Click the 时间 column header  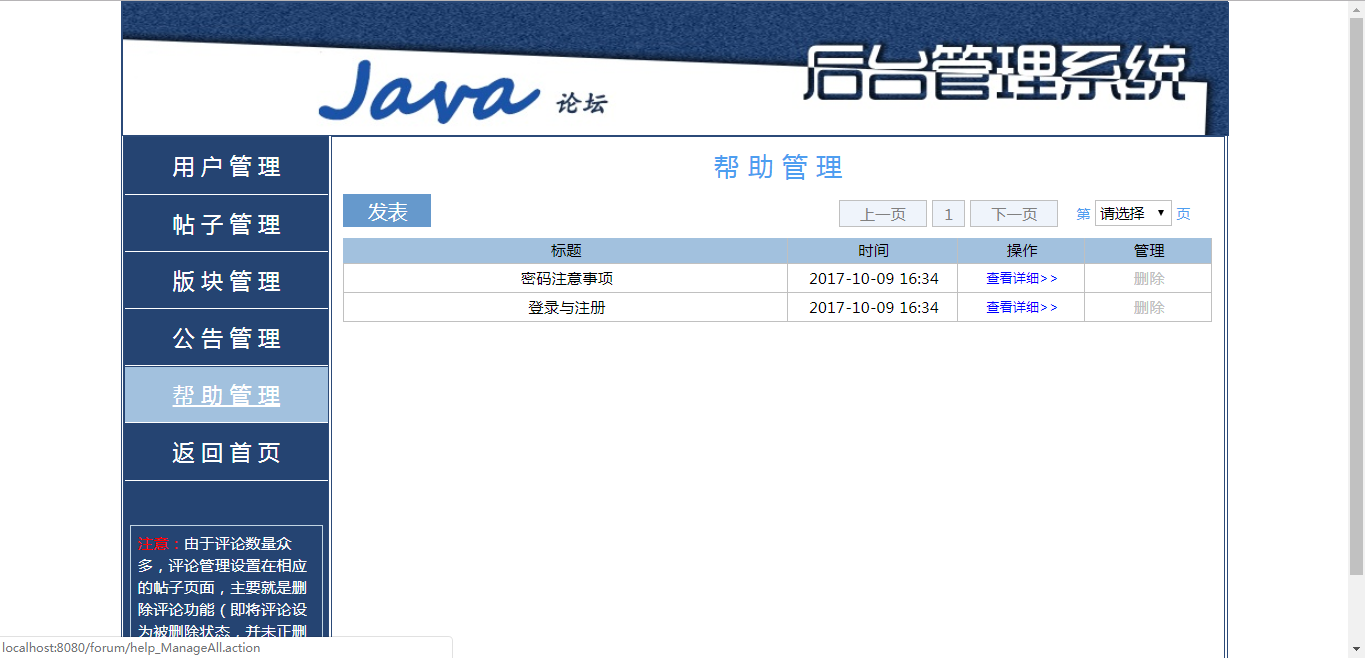tap(873, 251)
